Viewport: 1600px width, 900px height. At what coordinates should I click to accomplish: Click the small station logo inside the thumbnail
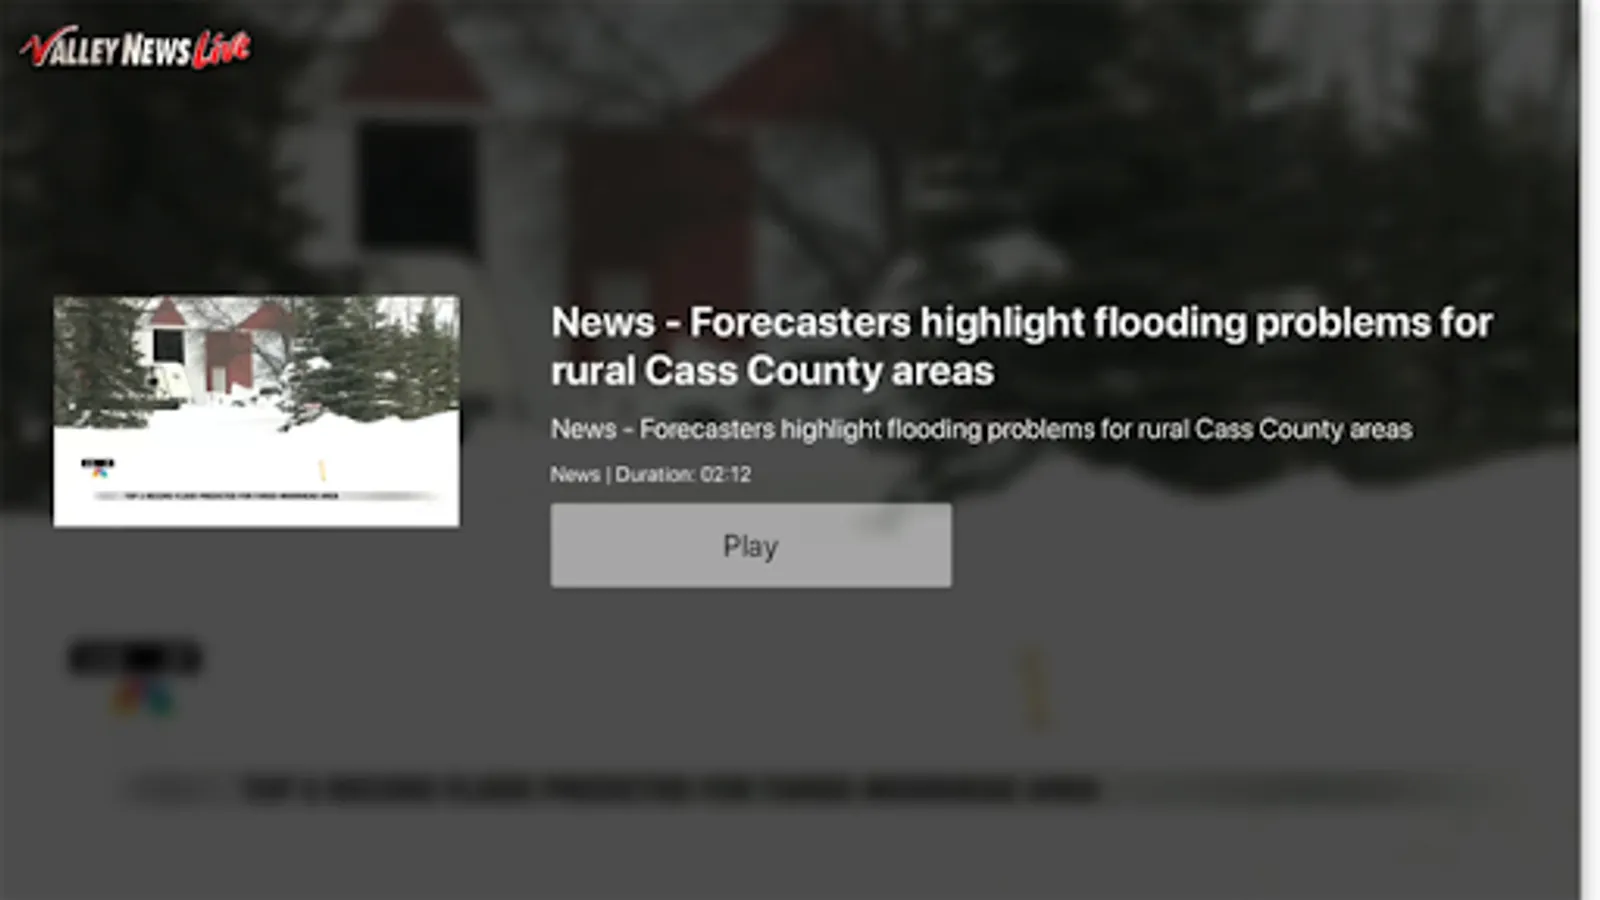98,467
